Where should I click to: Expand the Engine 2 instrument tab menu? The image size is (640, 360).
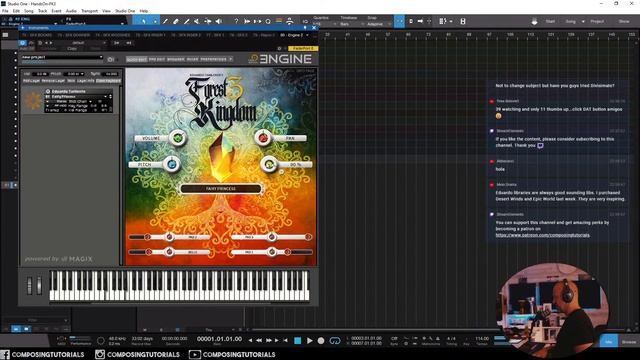(x=307, y=36)
